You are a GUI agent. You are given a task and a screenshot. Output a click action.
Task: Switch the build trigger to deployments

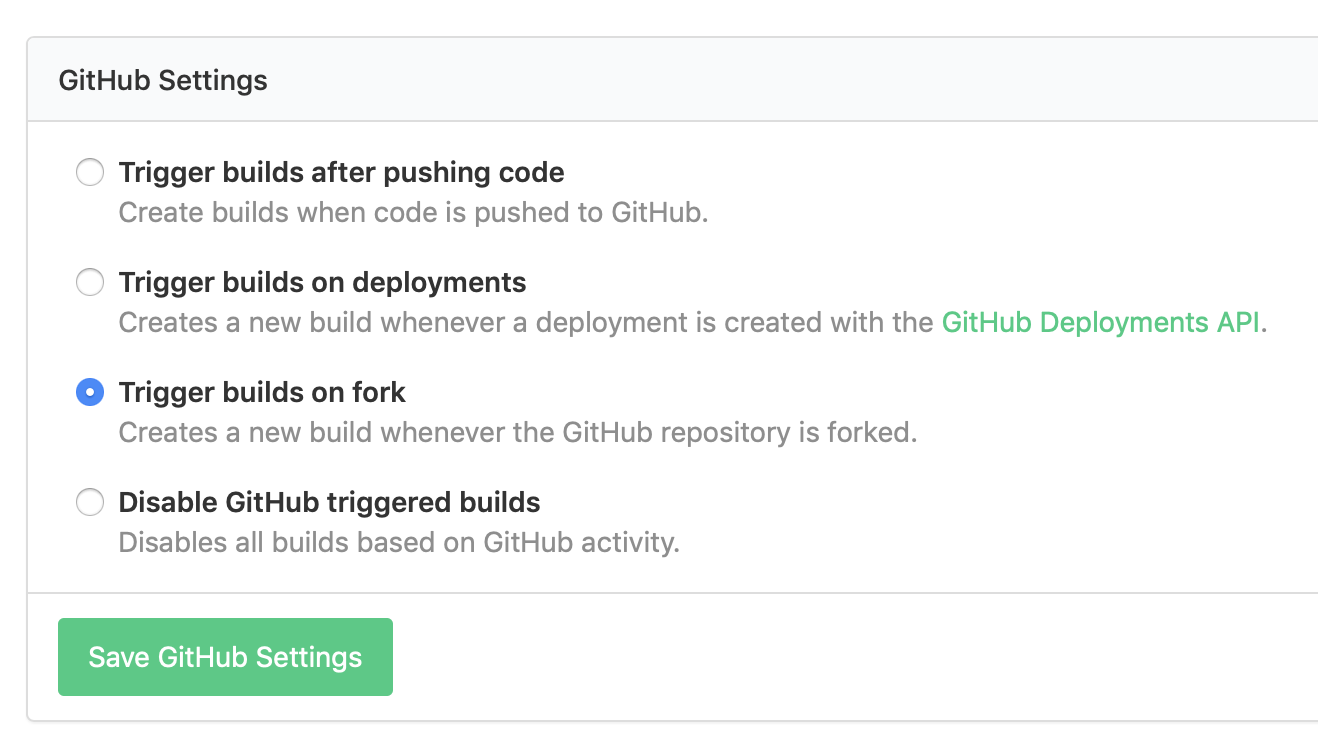coord(90,282)
